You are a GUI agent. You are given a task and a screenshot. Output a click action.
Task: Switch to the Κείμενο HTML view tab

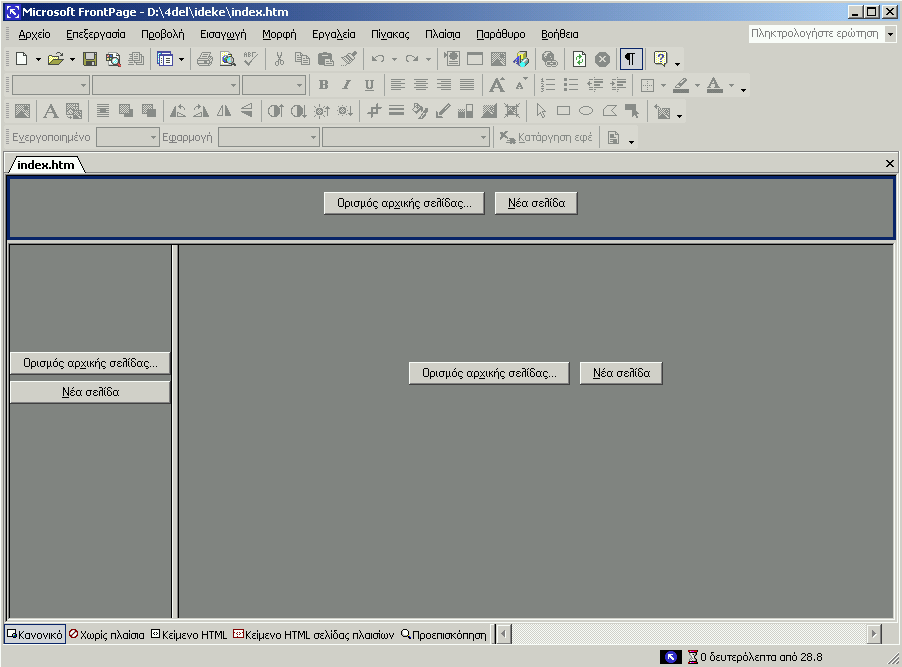(189, 635)
